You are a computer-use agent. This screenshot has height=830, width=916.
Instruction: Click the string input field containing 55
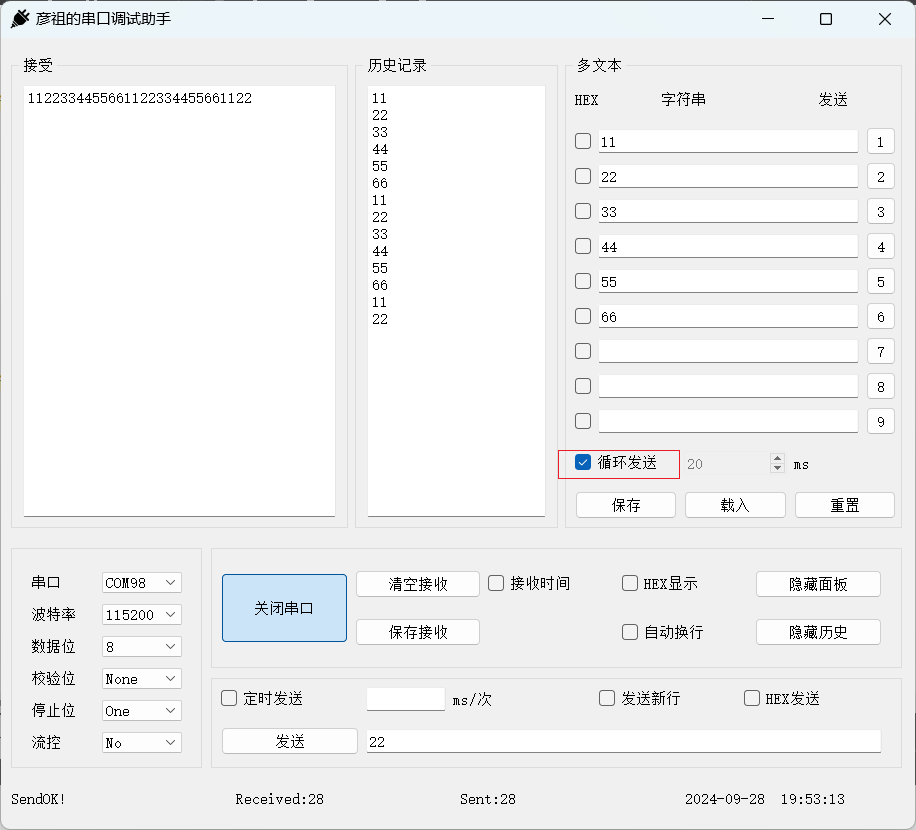click(x=728, y=282)
